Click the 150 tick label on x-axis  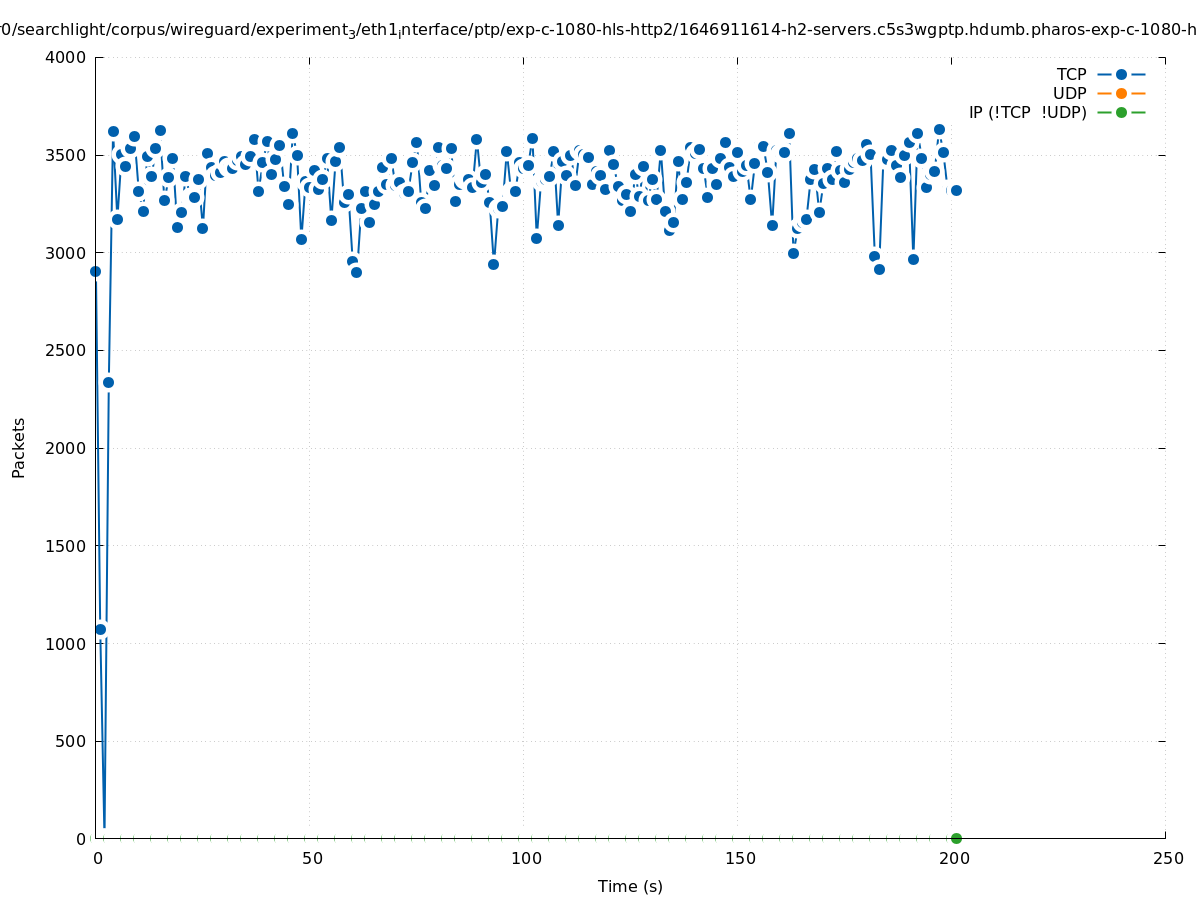tap(738, 858)
